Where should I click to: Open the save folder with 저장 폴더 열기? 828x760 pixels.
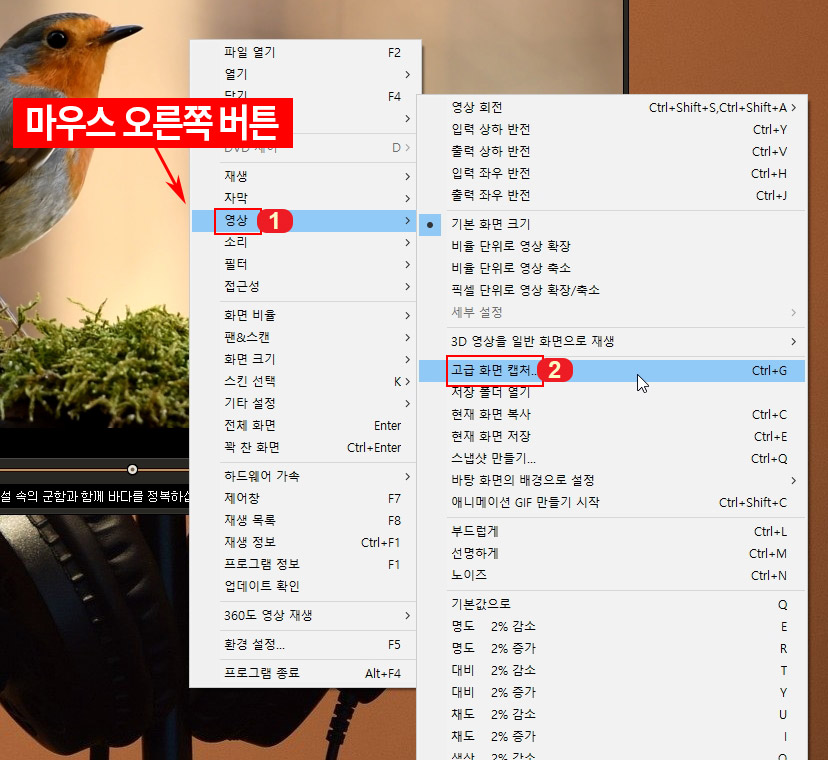coord(490,392)
